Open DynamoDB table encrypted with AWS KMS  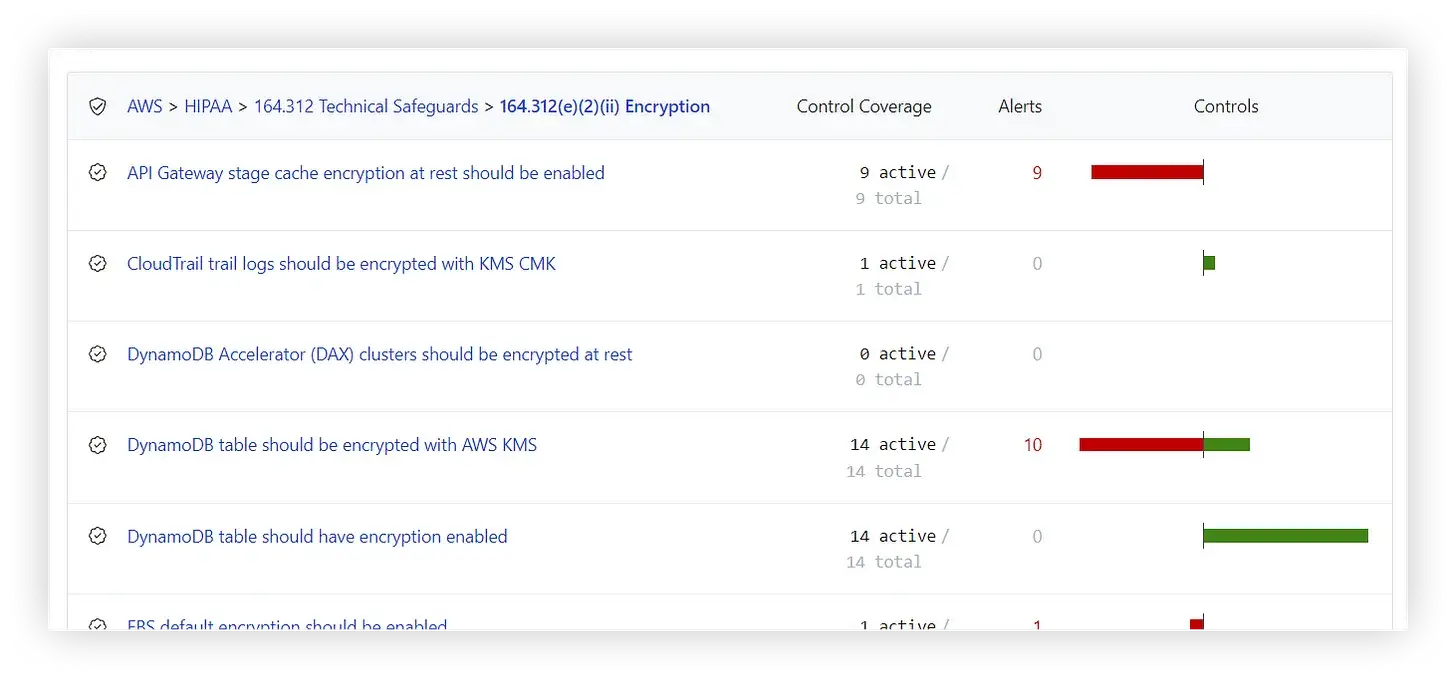click(x=332, y=445)
